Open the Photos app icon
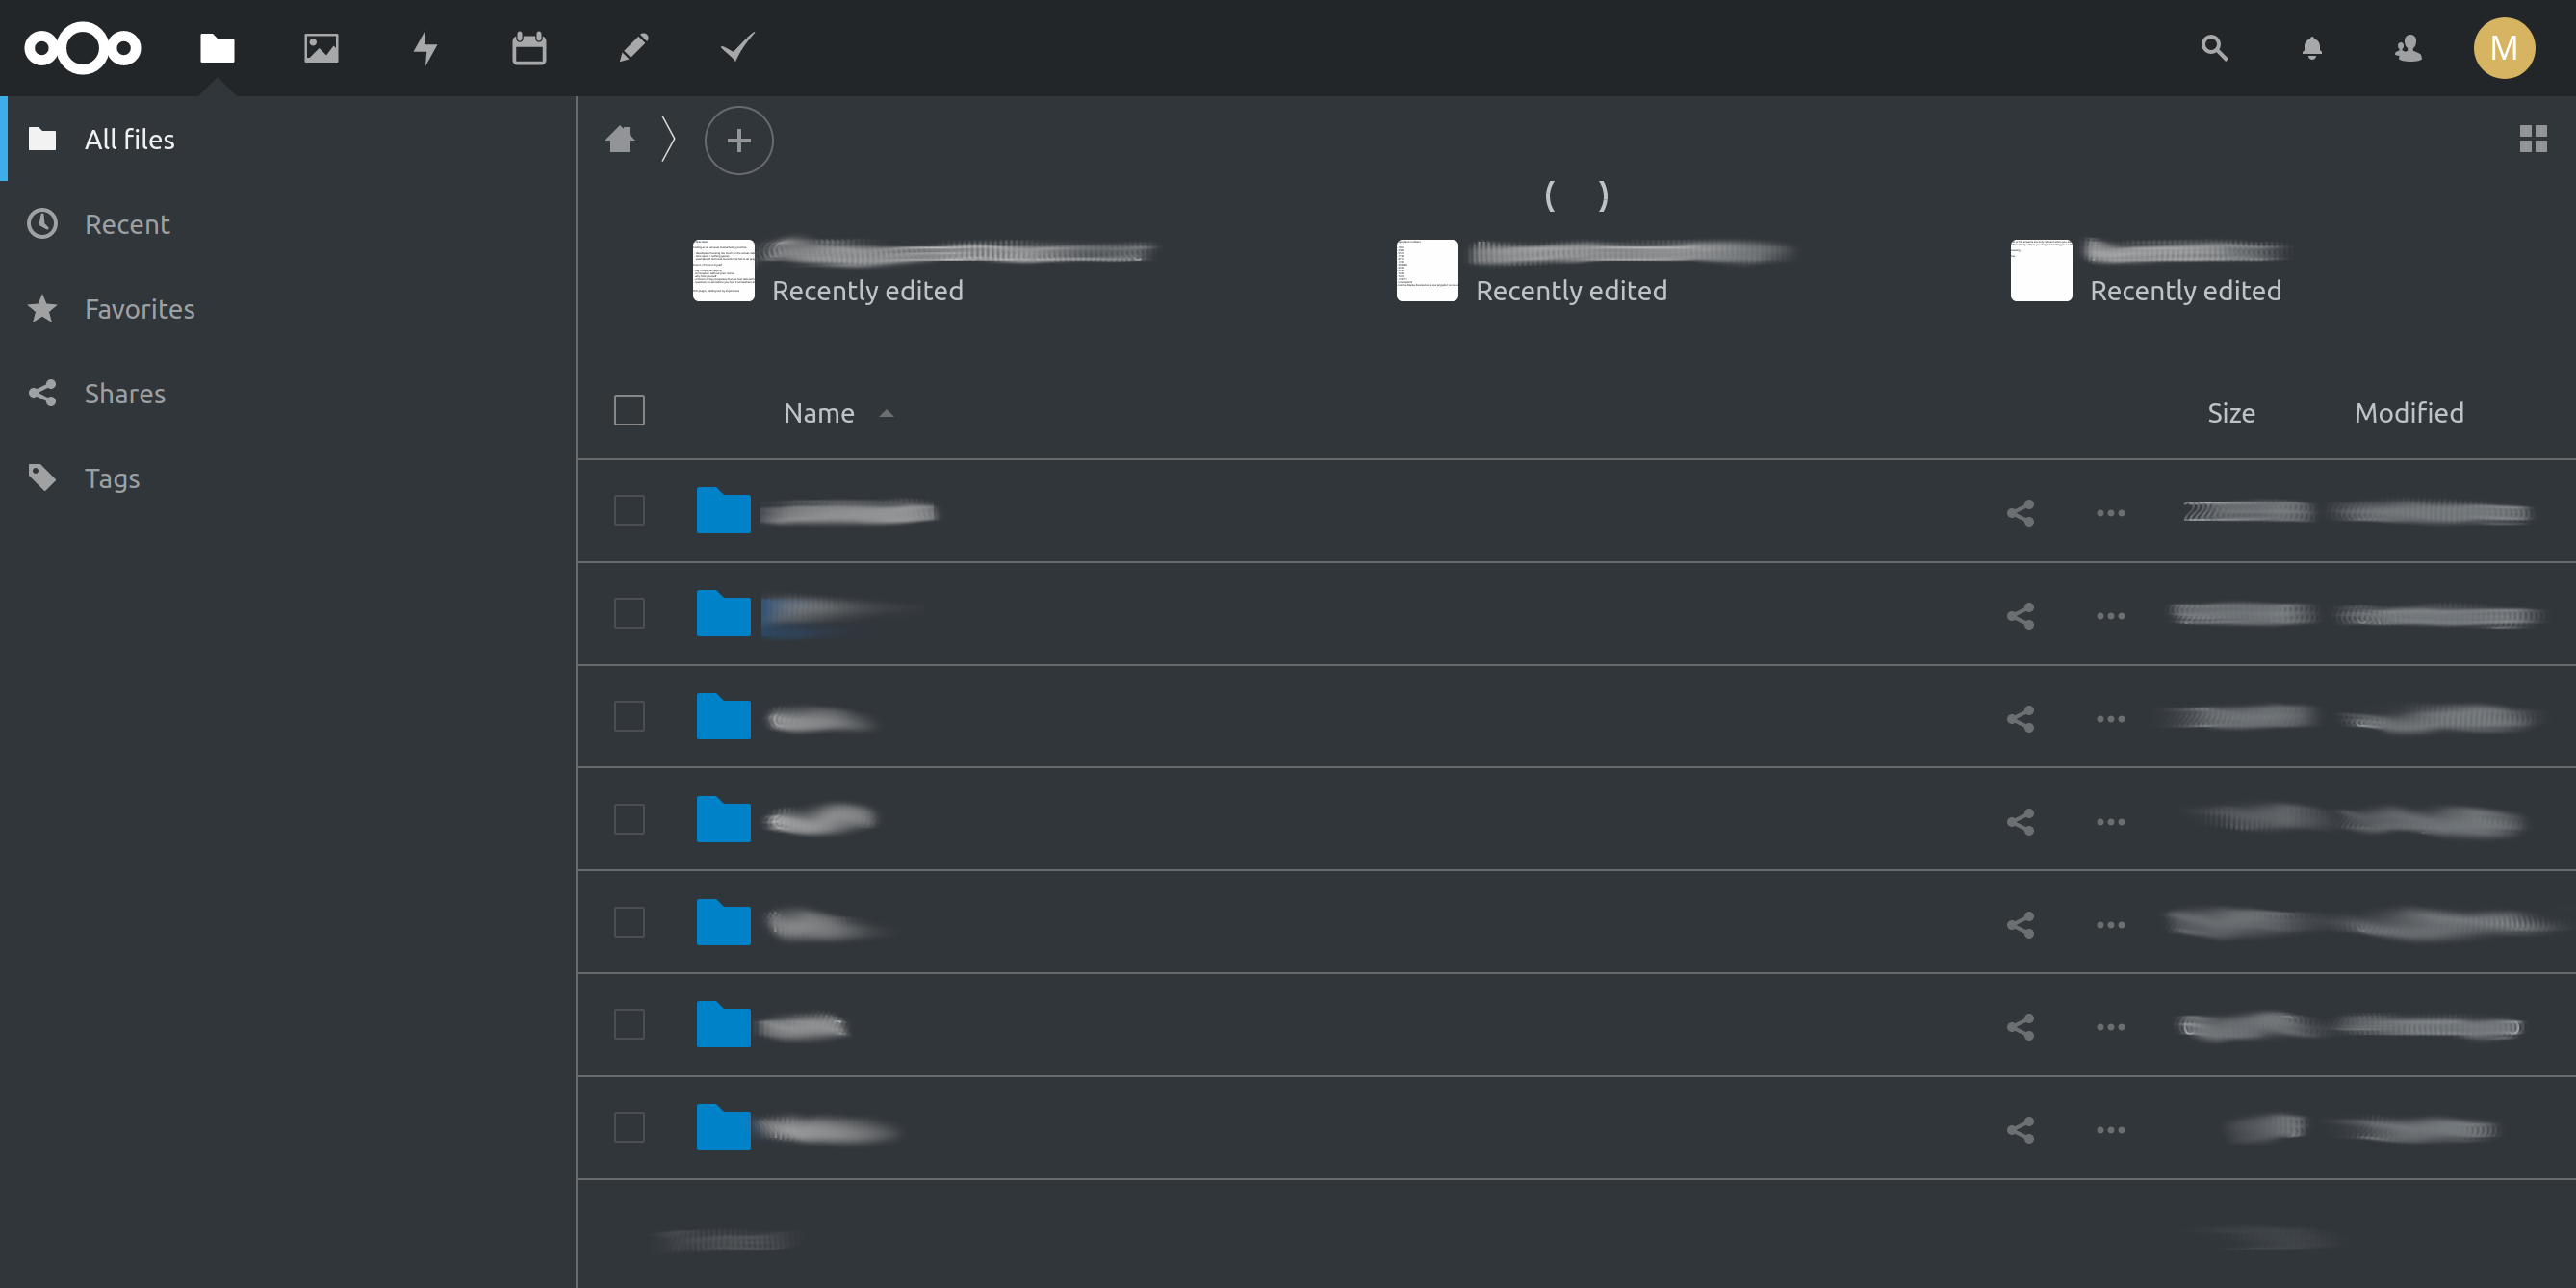The image size is (2576, 1288). 321,48
